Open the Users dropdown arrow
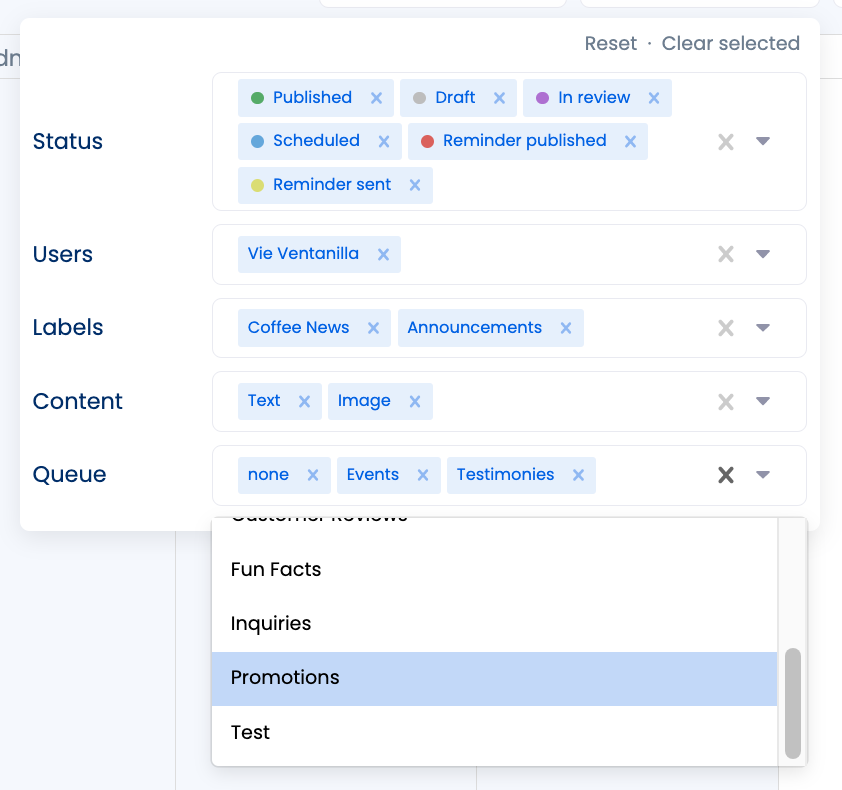The width and height of the screenshot is (842, 790). click(763, 254)
